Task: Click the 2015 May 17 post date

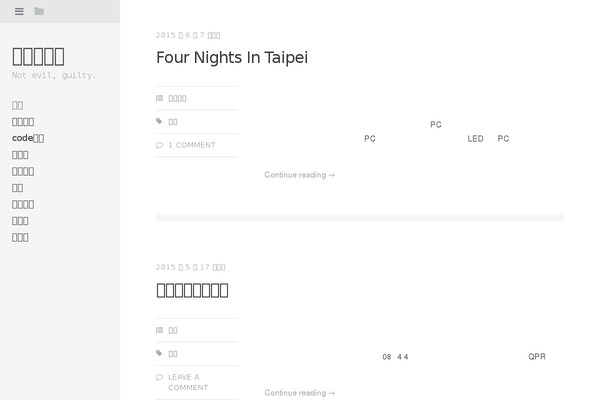Action: pos(191,267)
